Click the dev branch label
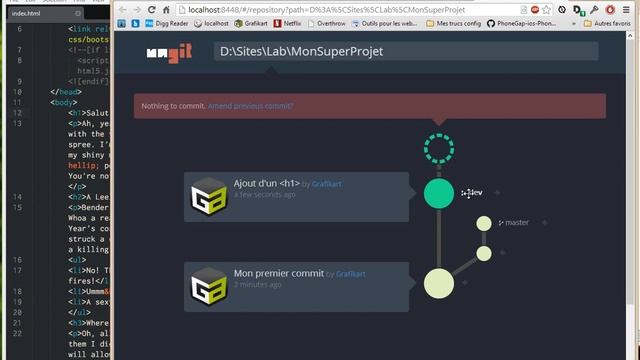This screenshot has width=640, height=360. [x=472, y=193]
